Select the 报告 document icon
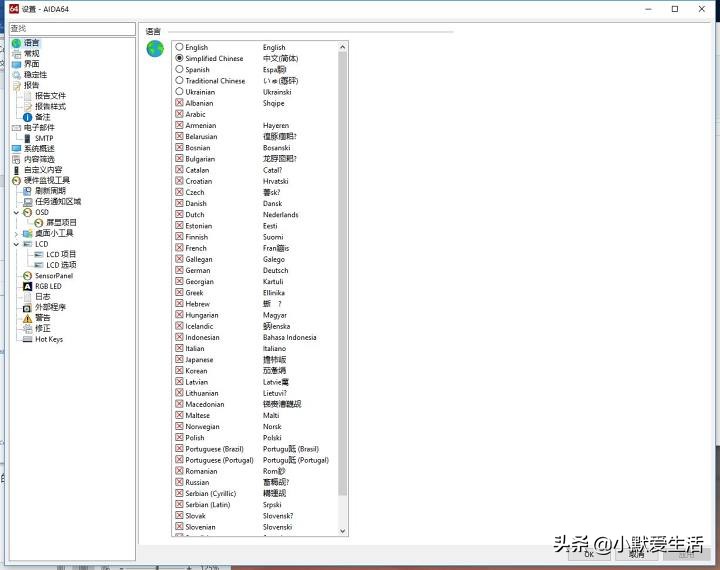Image resolution: width=720 pixels, height=570 pixels. click(17, 85)
